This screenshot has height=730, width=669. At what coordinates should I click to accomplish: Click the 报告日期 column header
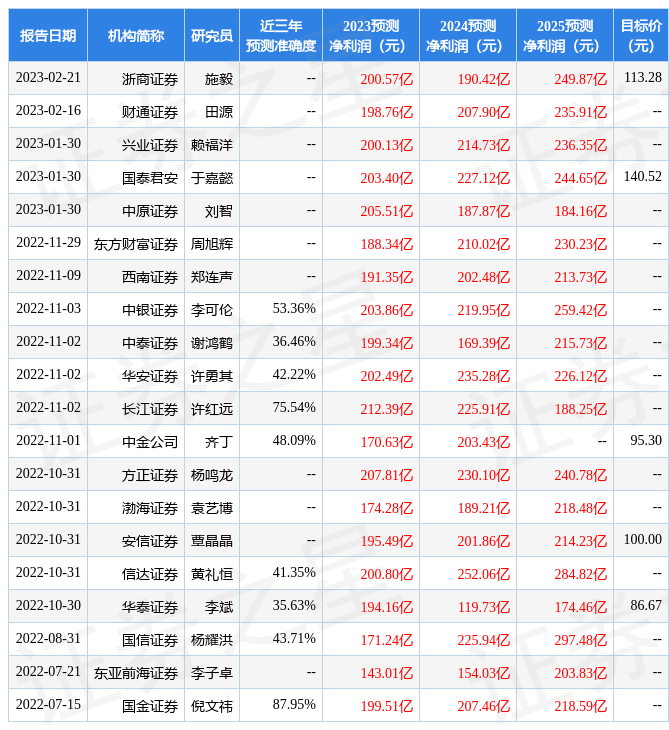48,35
